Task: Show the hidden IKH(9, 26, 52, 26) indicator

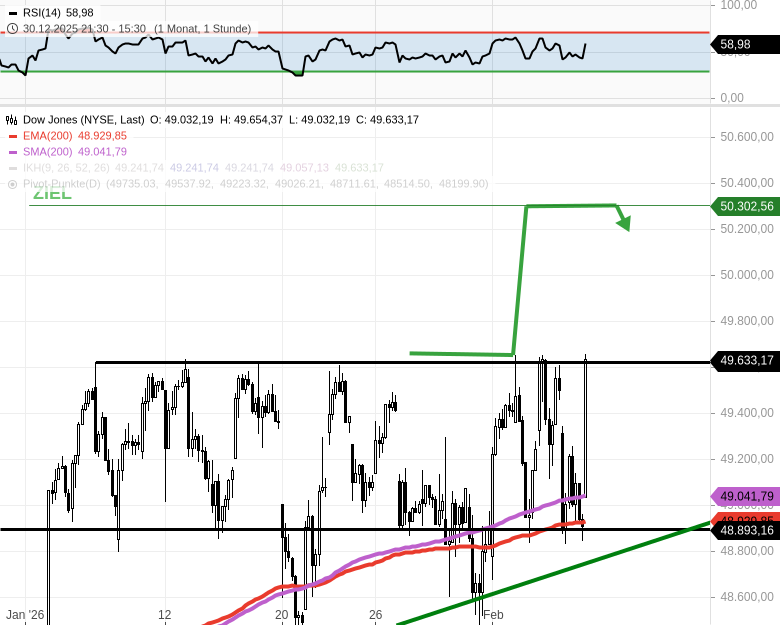Action: click(62, 168)
